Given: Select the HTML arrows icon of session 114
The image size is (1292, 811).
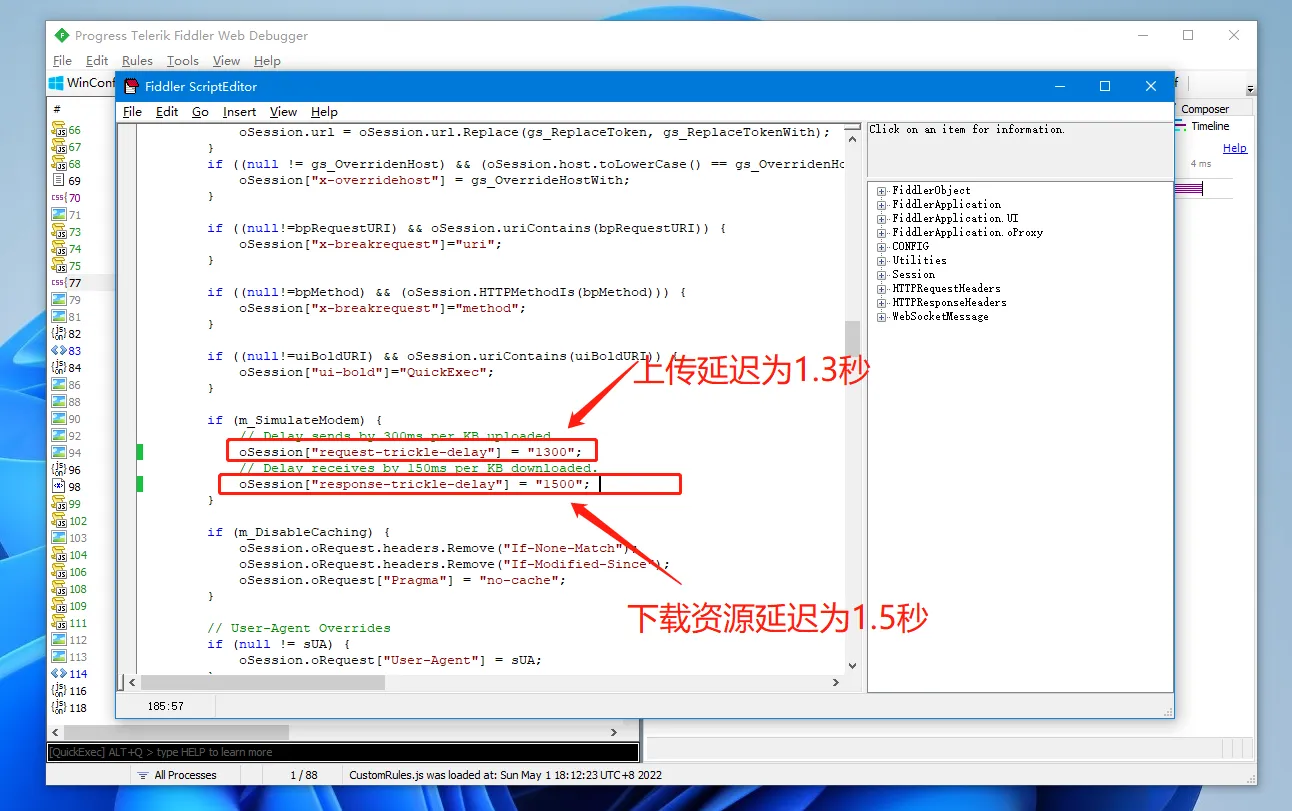Looking at the screenshot, I should 58,674.
